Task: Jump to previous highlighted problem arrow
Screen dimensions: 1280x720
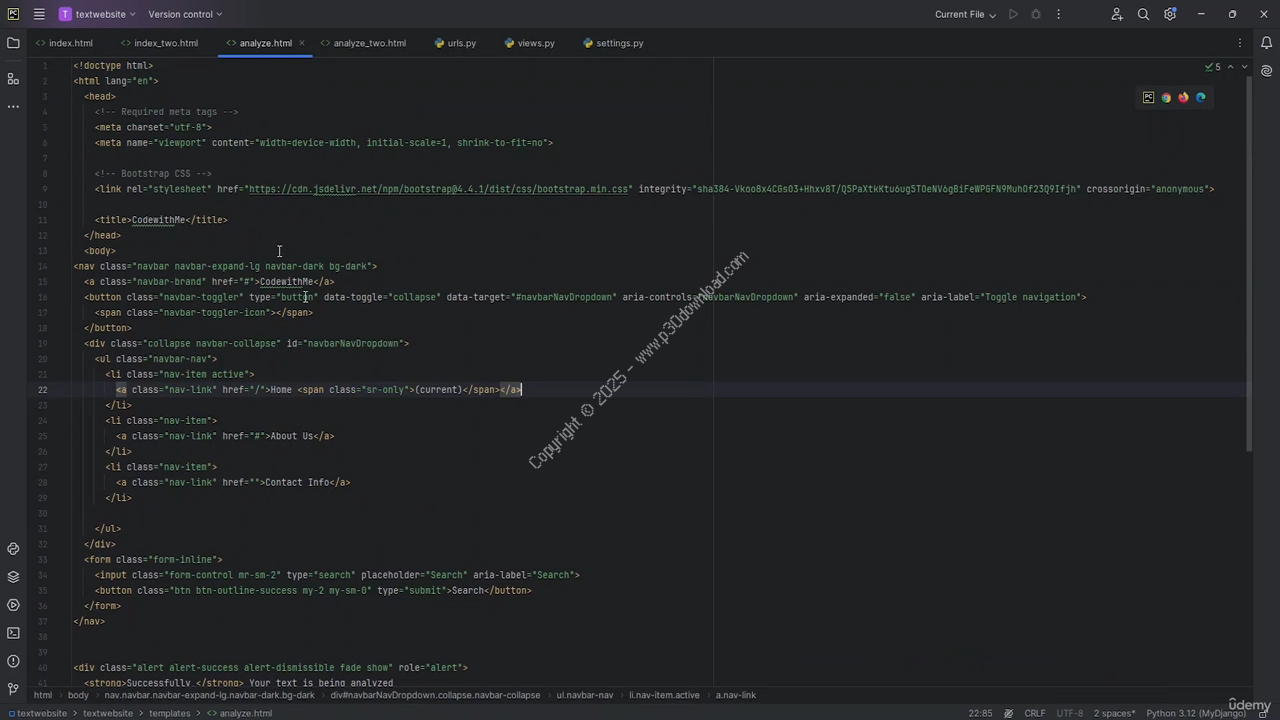Action: point(1231,67)
